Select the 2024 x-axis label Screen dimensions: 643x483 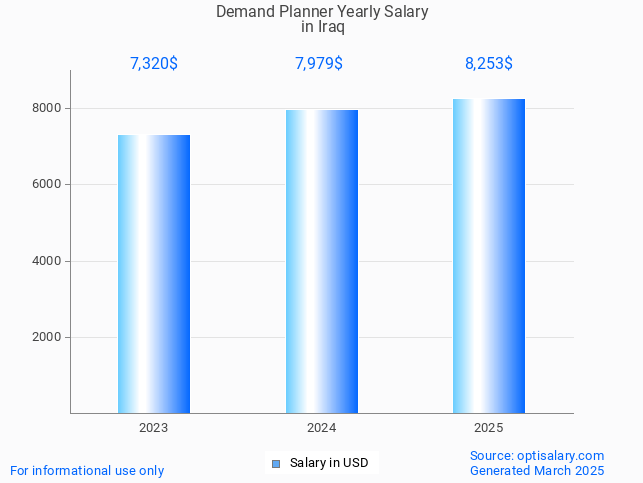pos(321,427)
